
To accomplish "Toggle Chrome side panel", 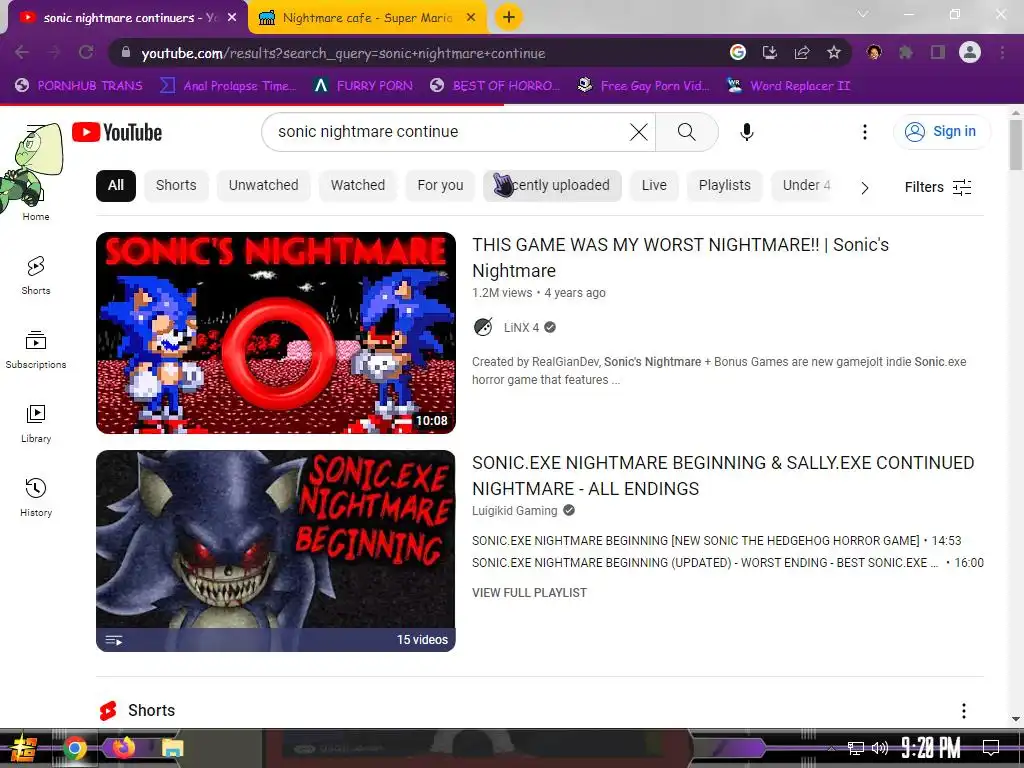I will [938, 52].
